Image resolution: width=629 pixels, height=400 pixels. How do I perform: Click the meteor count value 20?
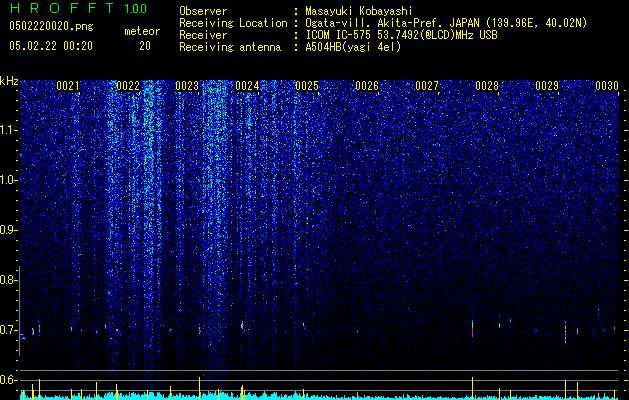[x=145, y=46]
